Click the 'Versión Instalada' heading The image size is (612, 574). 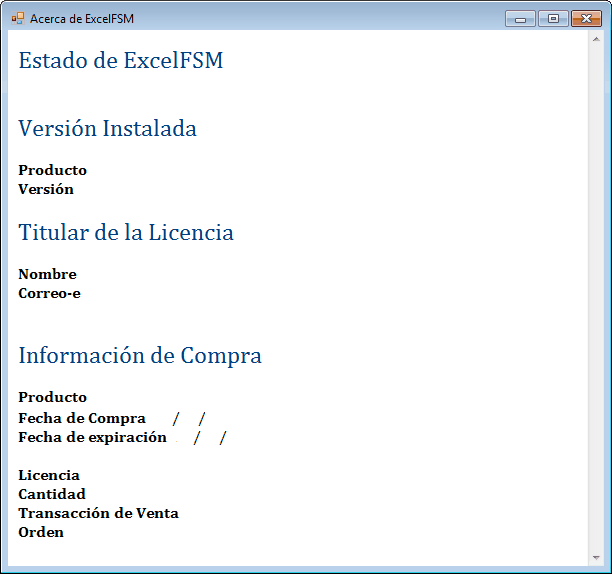point(107,128)
